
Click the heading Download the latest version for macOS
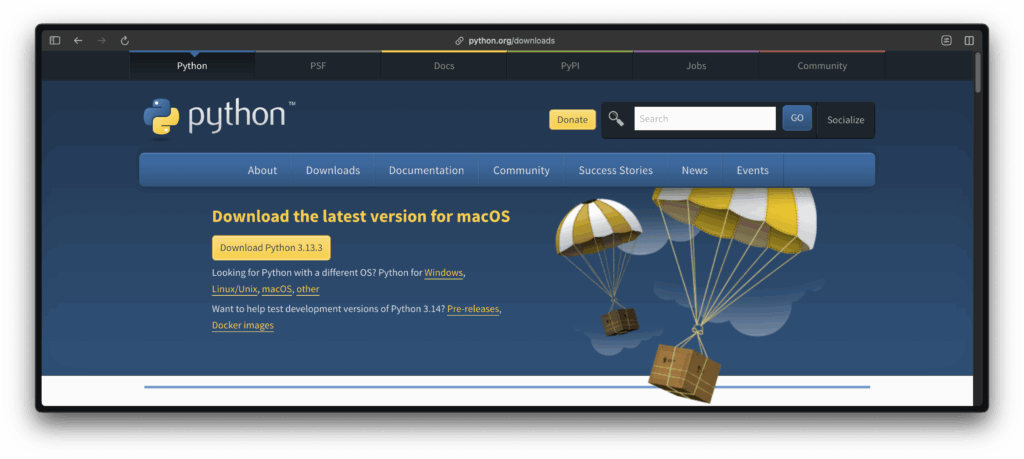click(x=361, y=217)
